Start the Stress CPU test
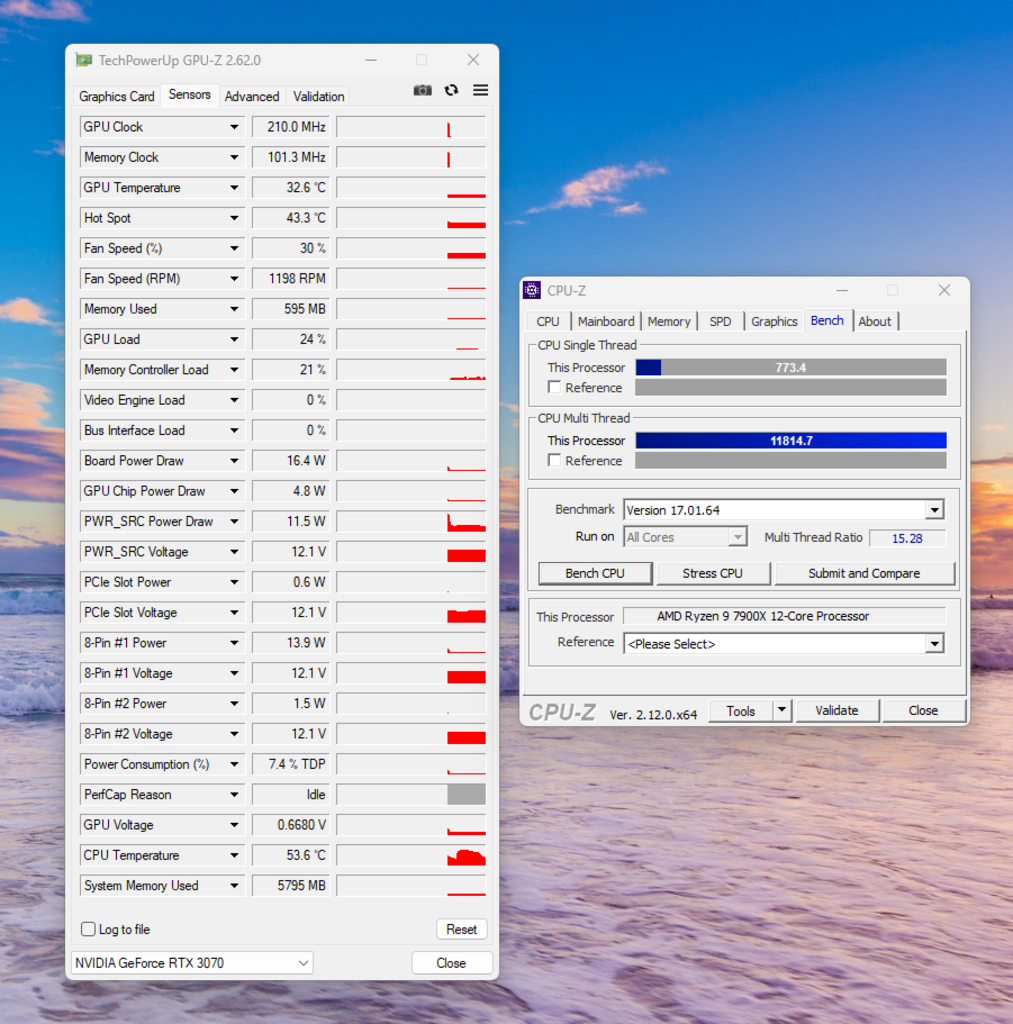Viewport: 1013px width, 1024px height. pyautogui.click(x=713, y=573)
